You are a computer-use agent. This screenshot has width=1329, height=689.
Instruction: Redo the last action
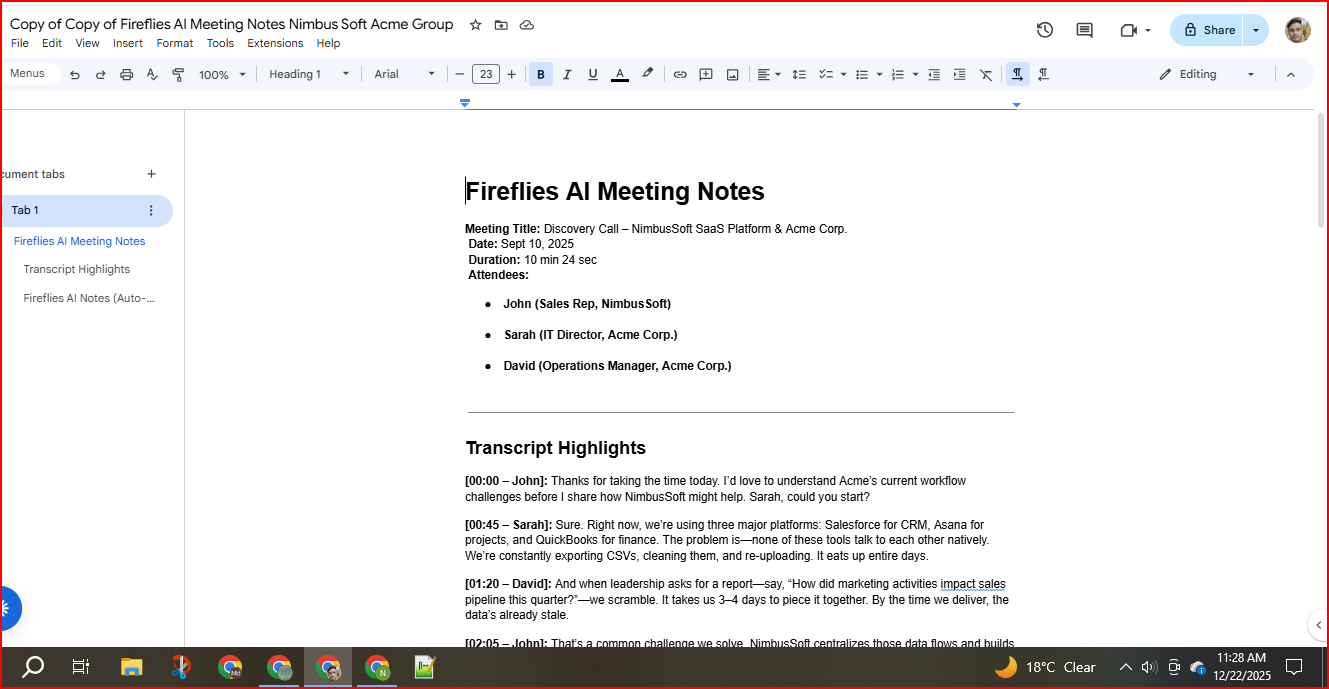100,74
